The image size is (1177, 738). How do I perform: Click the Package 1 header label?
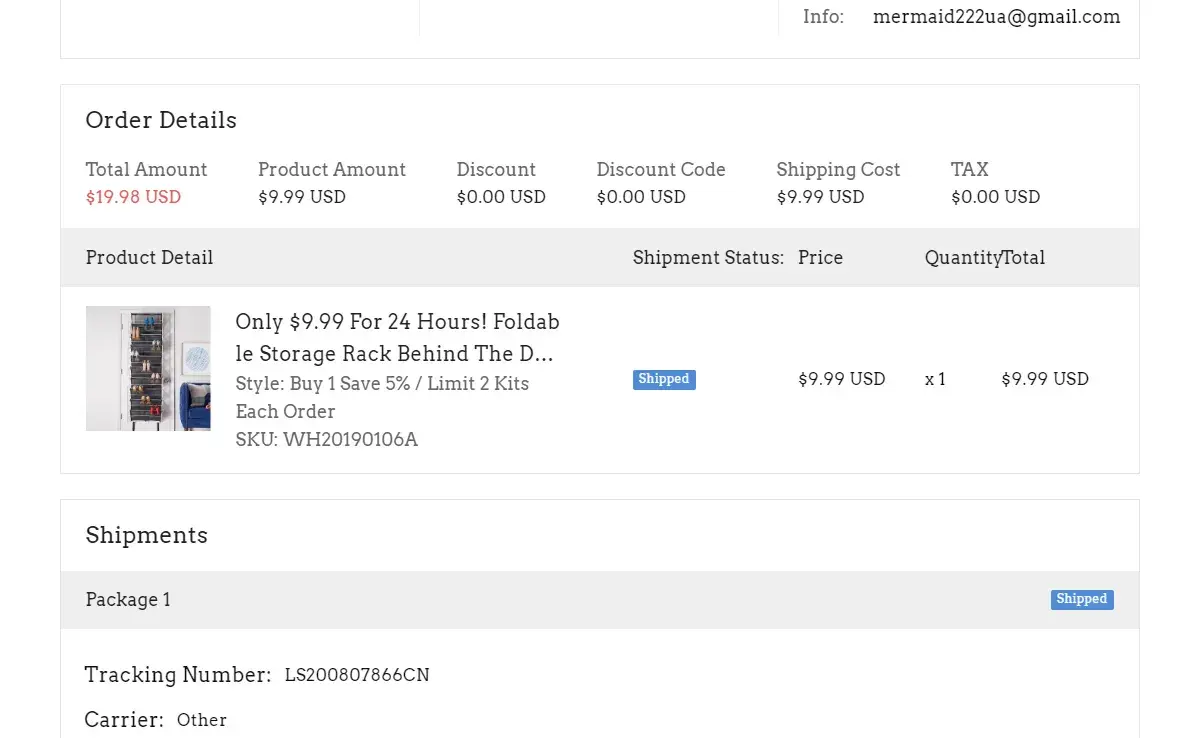coord(128,600)
